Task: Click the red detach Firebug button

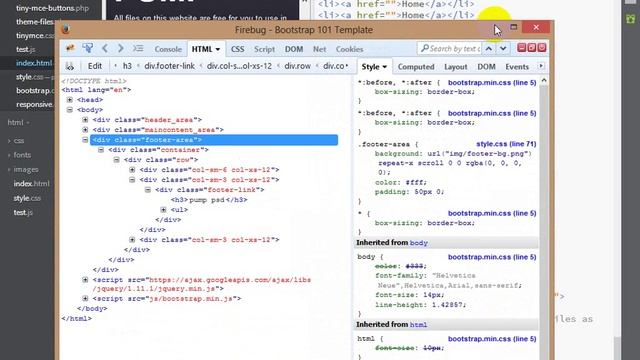Action: (x=532, y=48)
